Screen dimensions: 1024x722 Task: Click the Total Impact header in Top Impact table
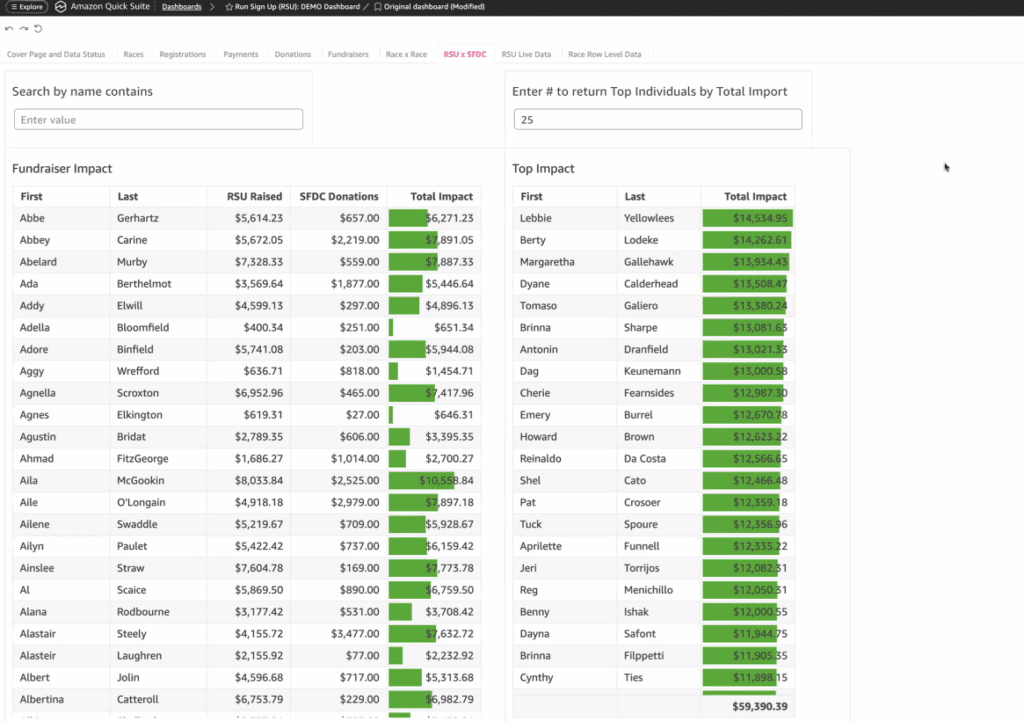[x=755, y=197]
